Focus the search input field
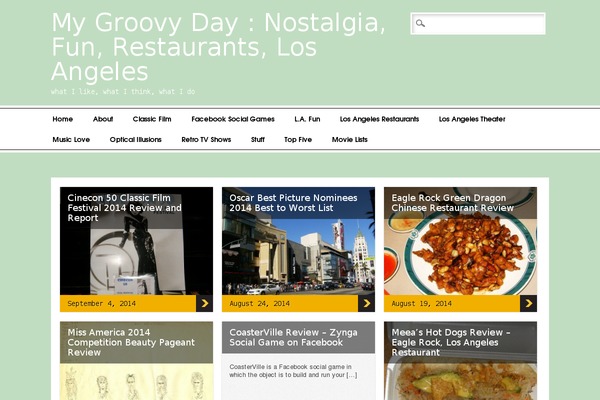The width and height of the screenshot is (600, 400). pos(478,24)
